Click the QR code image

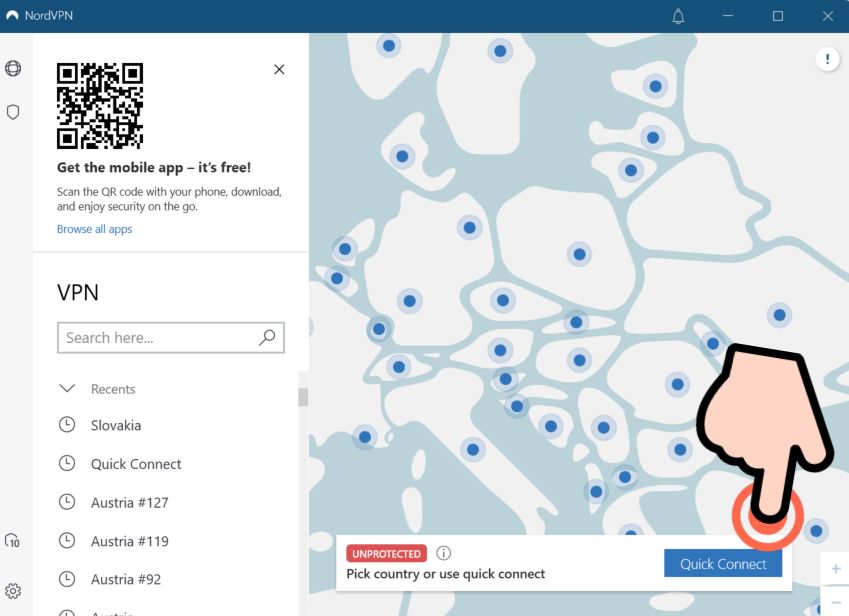[100, 106]
